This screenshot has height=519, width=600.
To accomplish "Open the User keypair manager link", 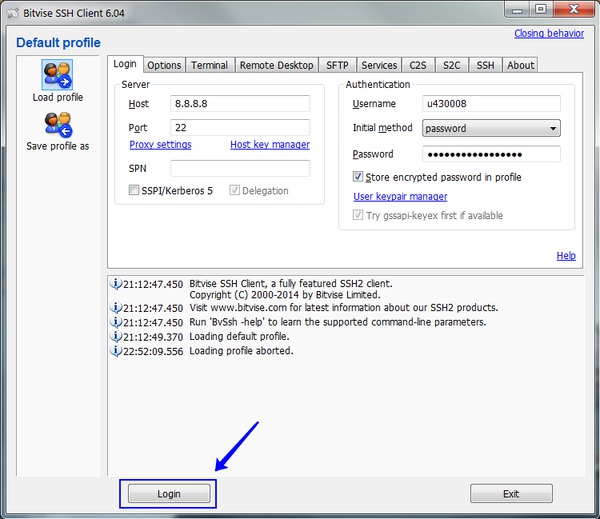I will (400, 196).
